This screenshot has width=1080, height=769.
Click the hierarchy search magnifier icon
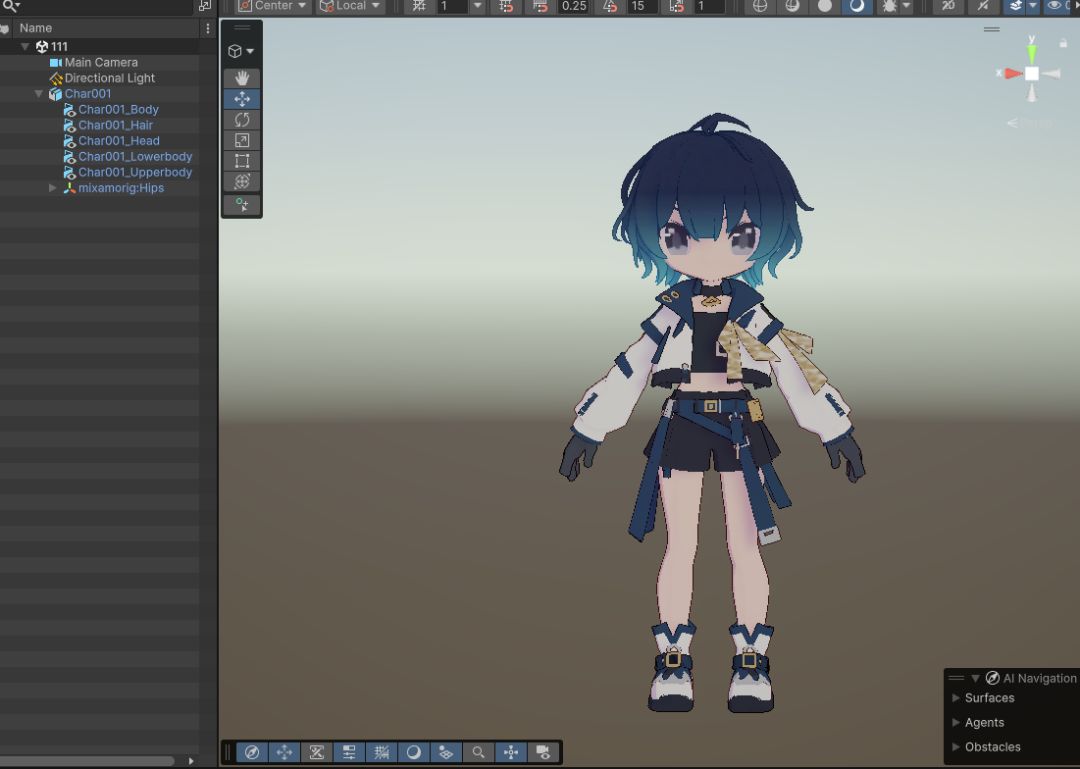coord(10,6)
